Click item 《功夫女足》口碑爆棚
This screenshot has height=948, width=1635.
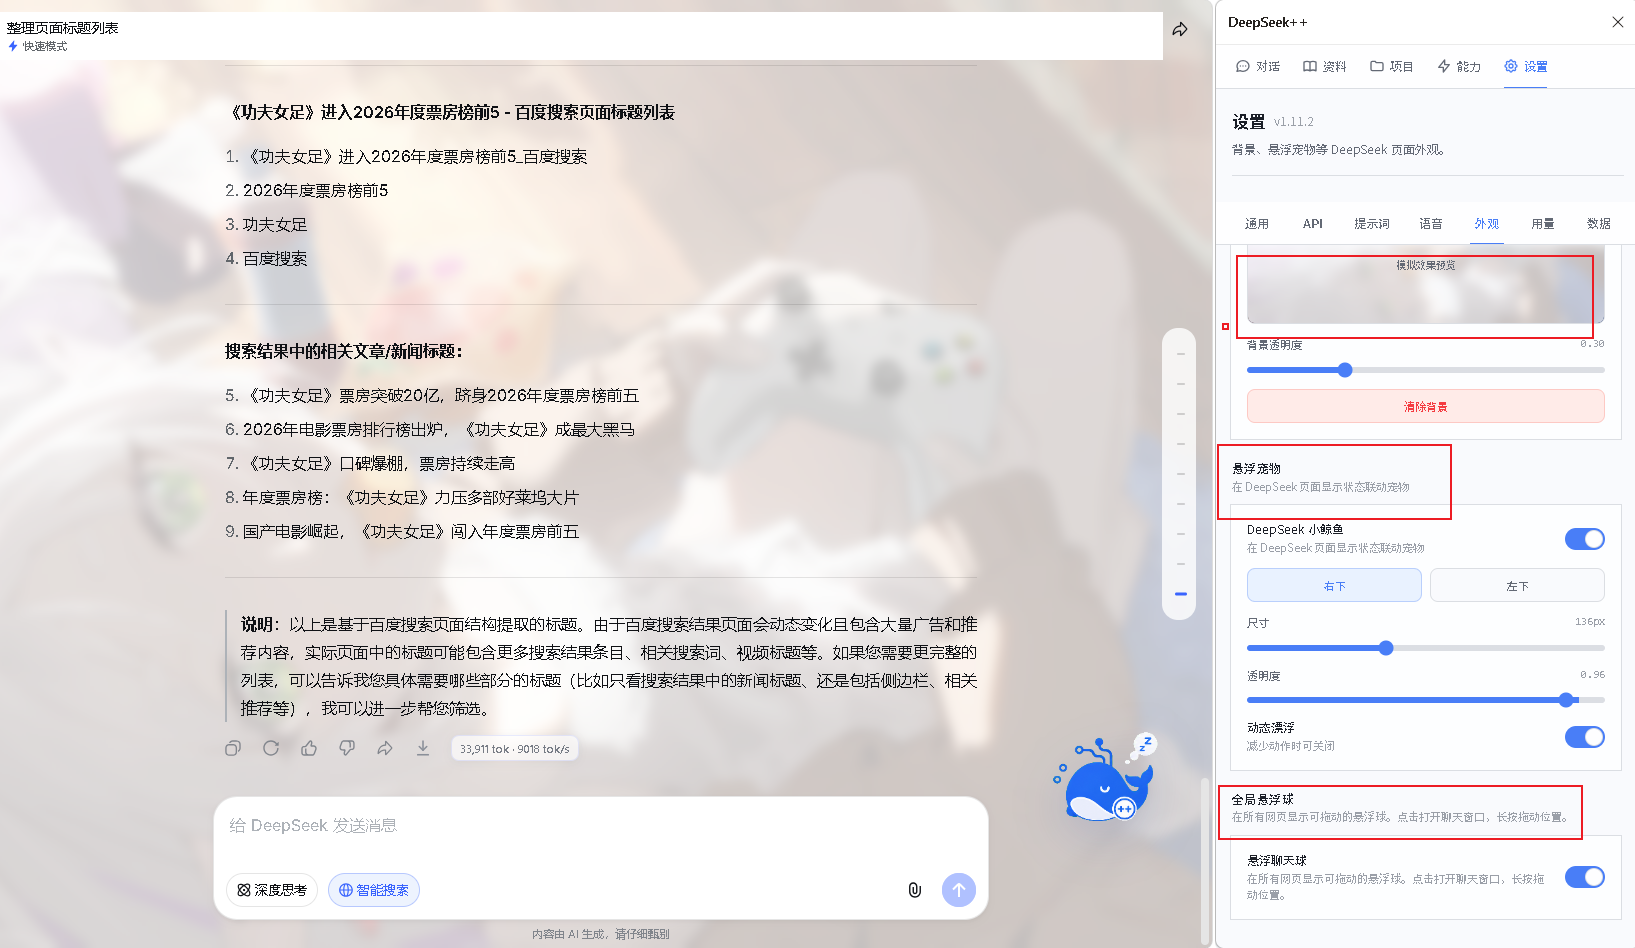(379, 463)
